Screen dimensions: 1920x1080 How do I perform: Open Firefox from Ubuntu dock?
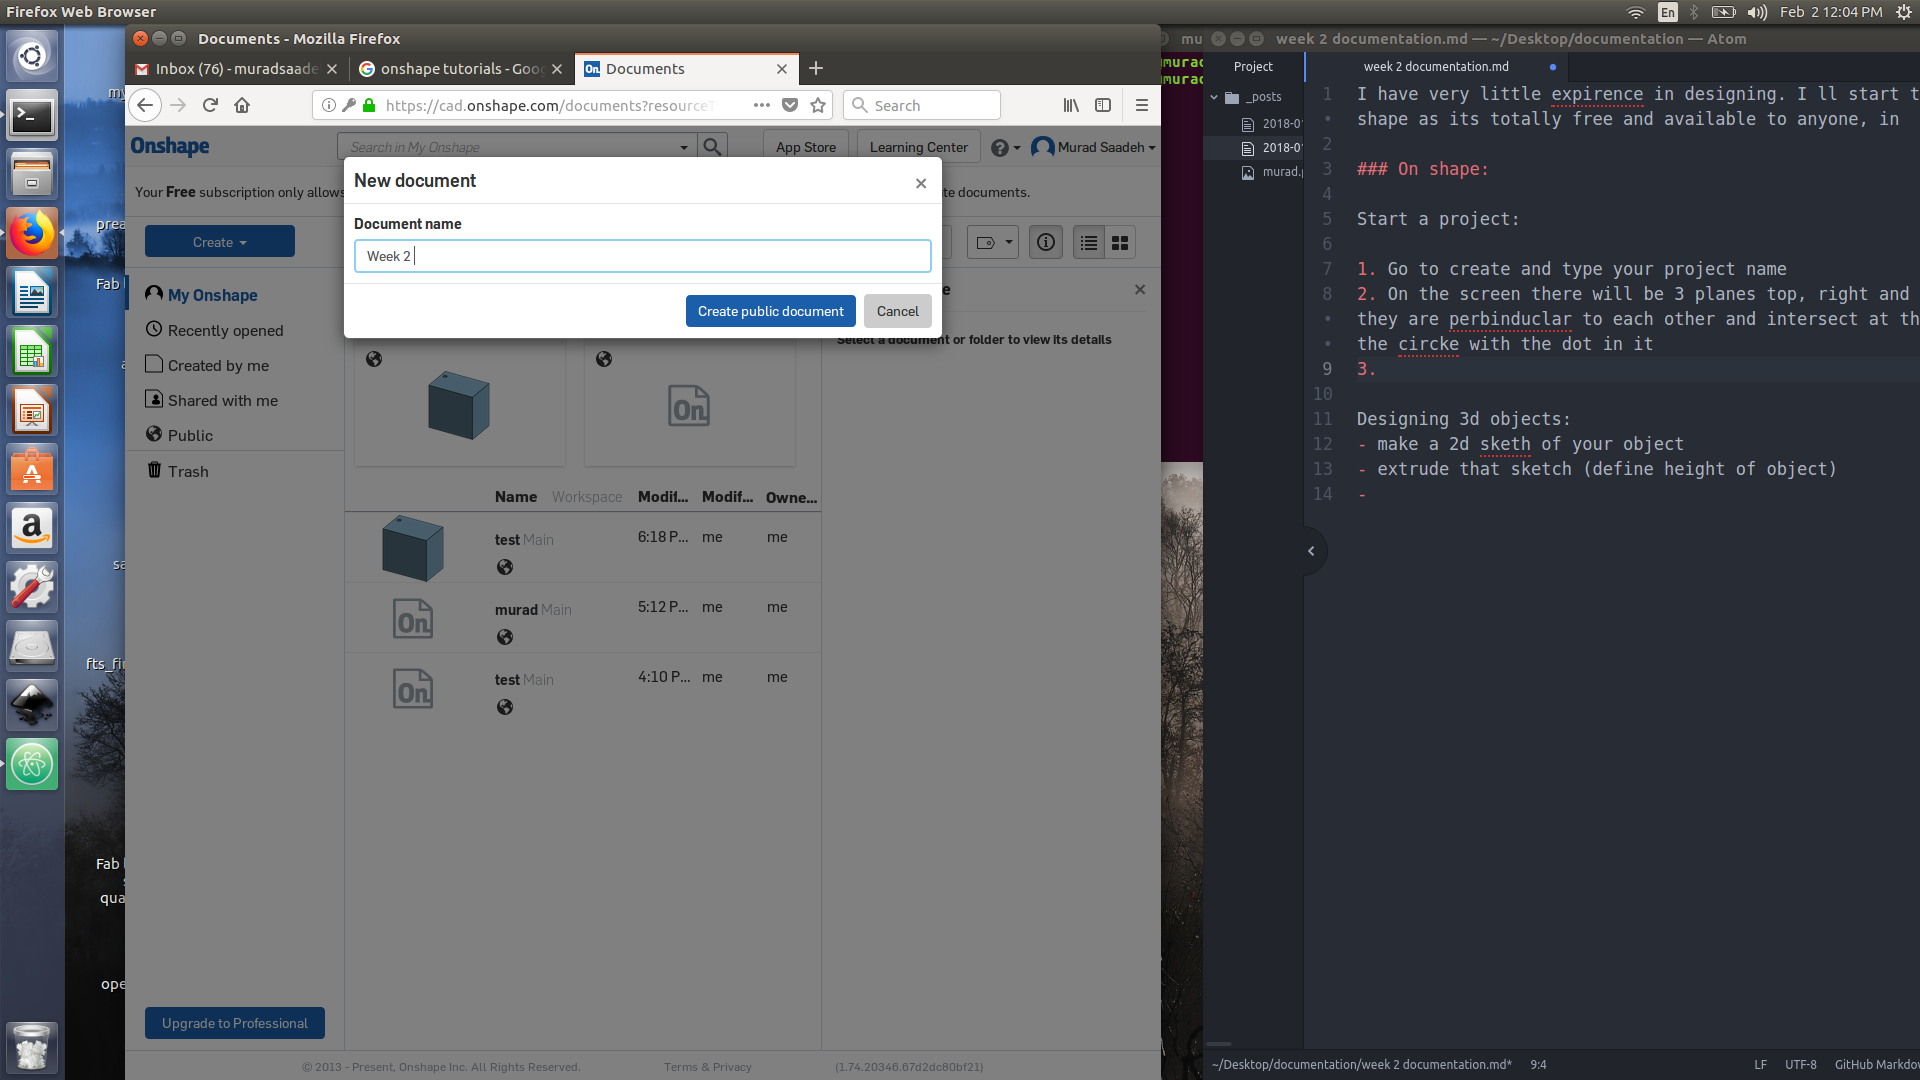[32, 234]
